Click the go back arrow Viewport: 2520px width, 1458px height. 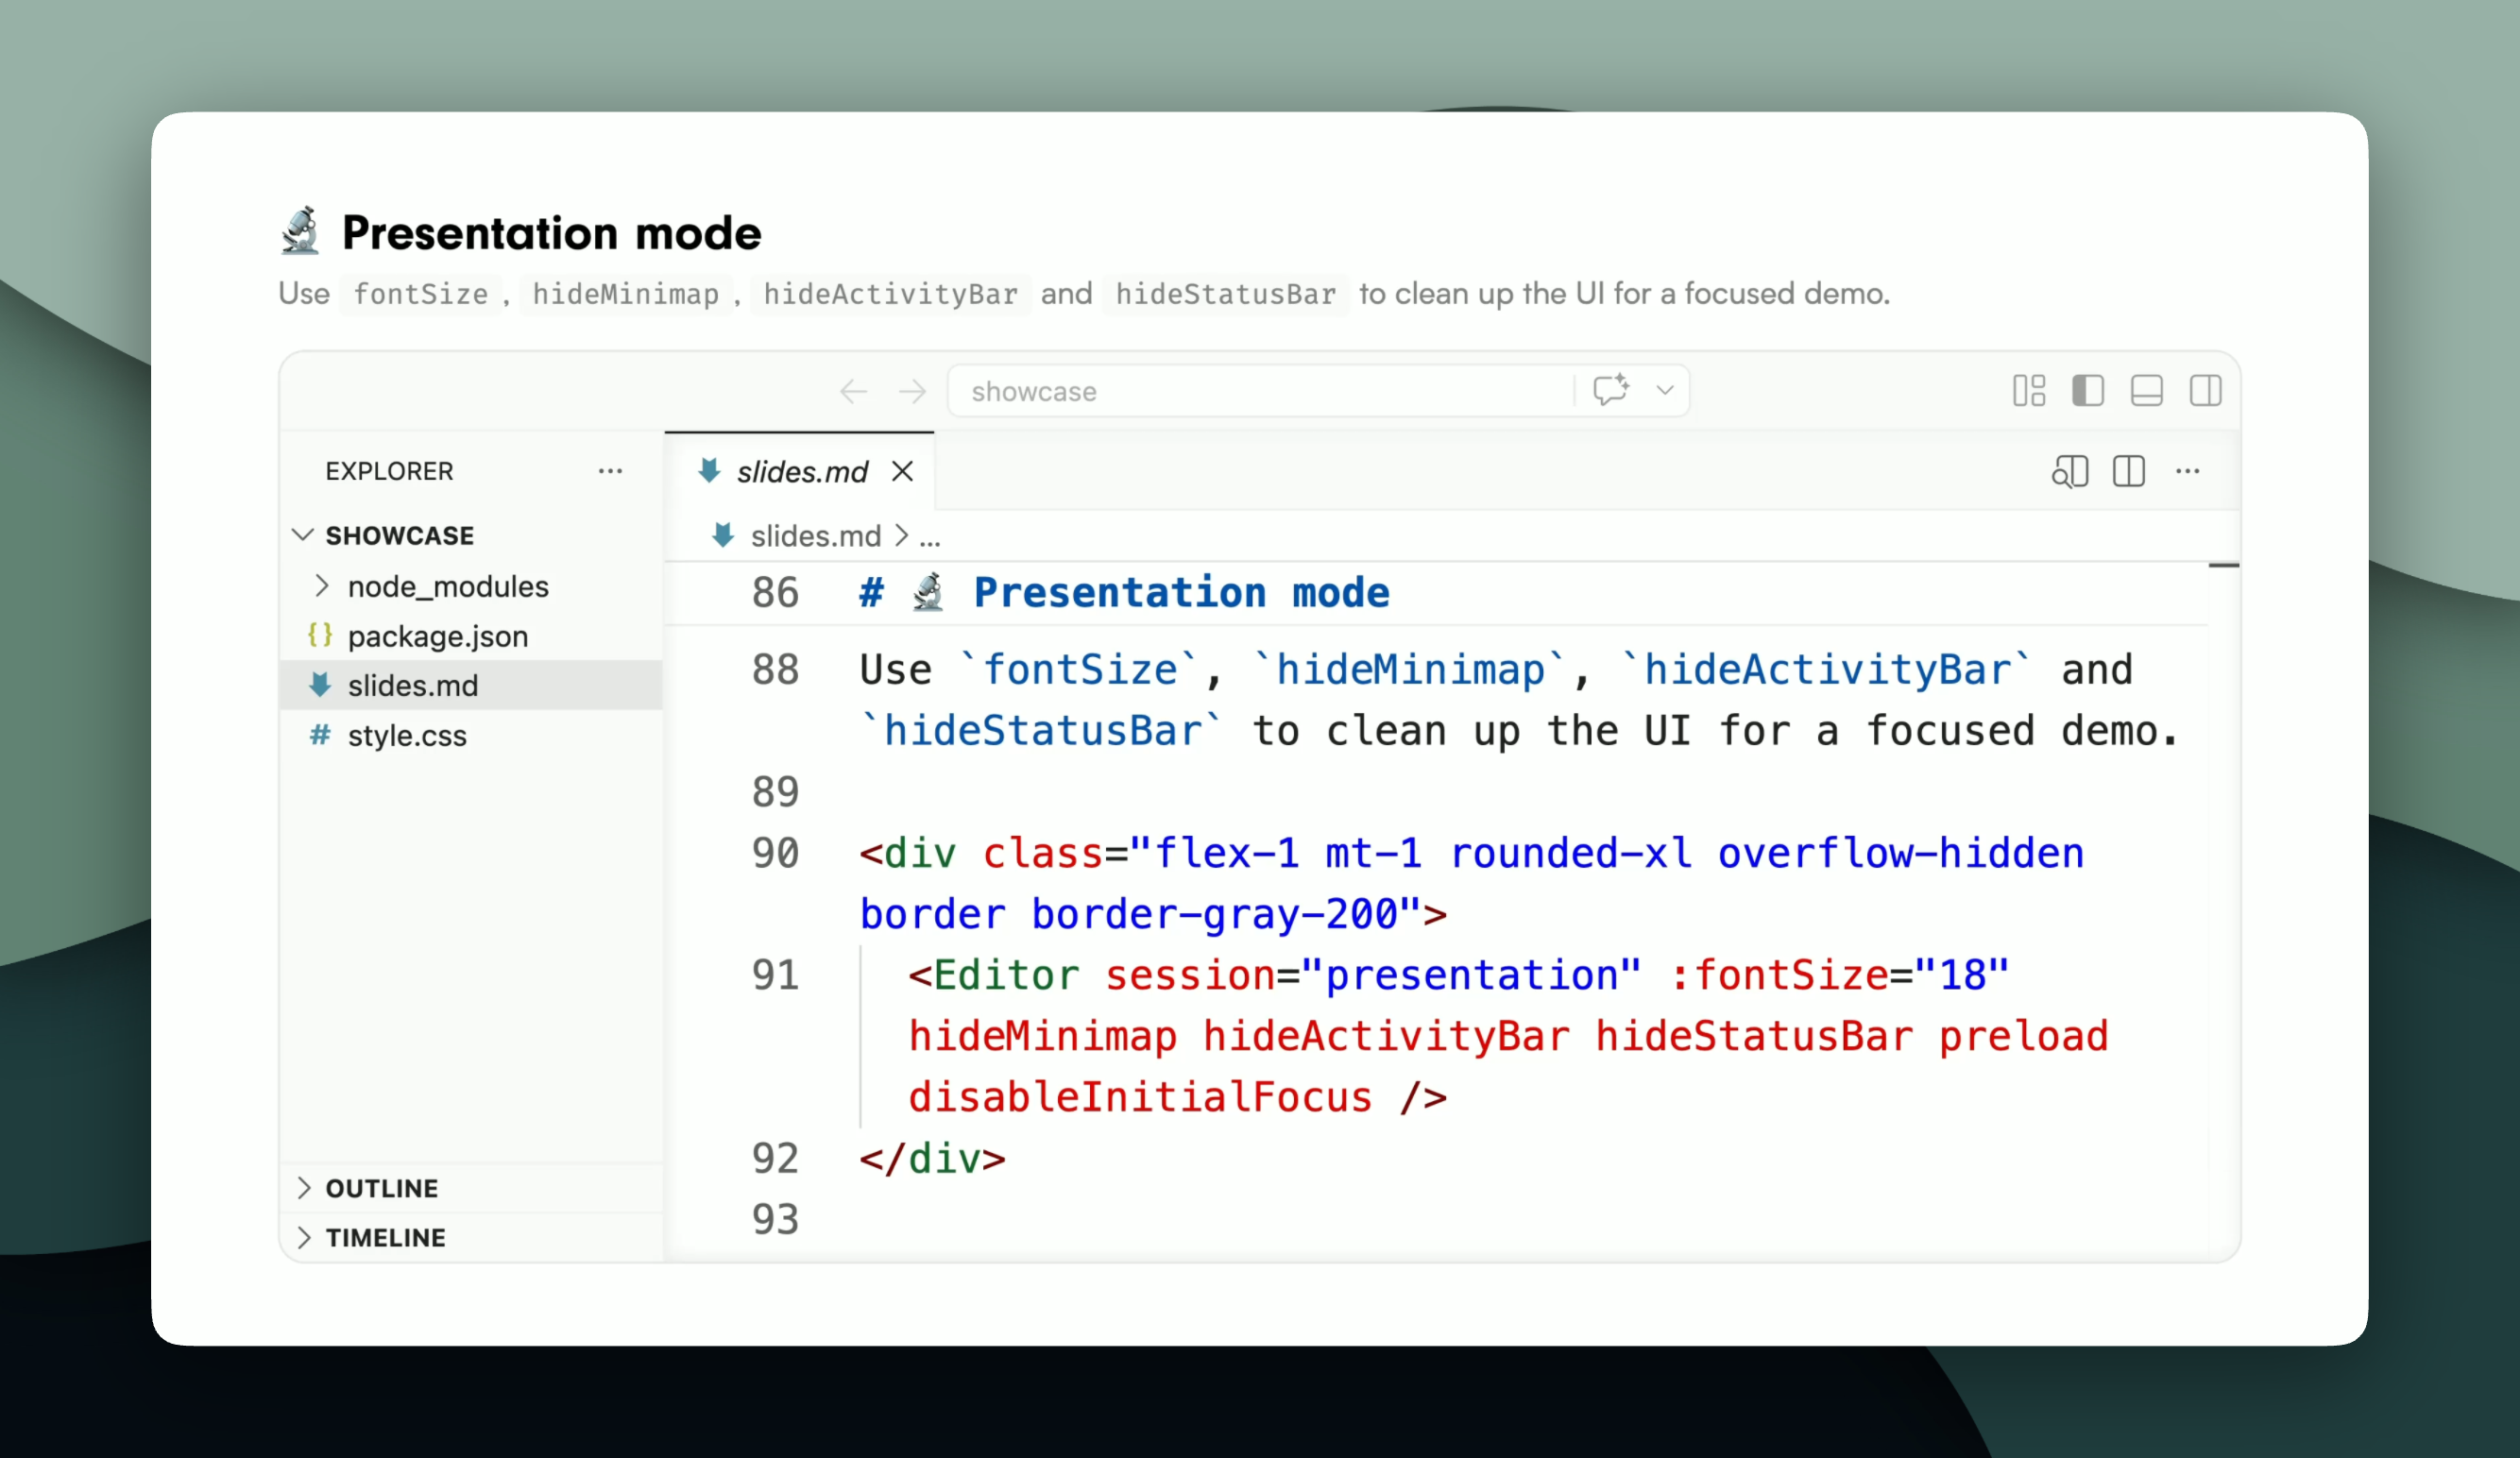(853, 391)
